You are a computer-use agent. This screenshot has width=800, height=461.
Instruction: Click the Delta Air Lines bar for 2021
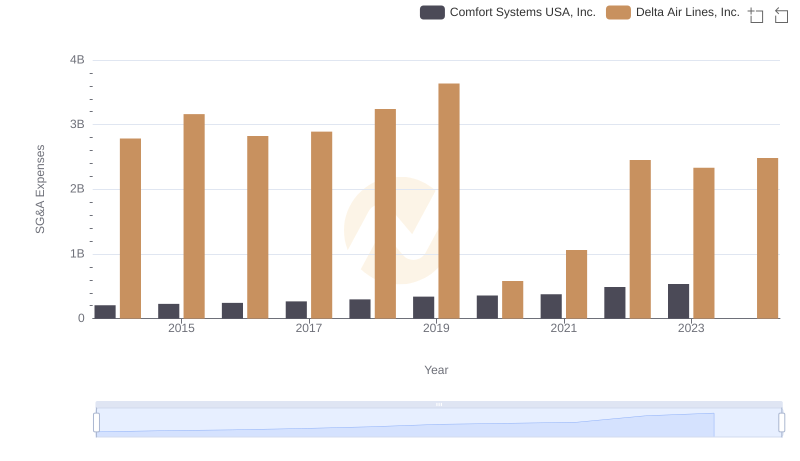click(x=577, y=284)
